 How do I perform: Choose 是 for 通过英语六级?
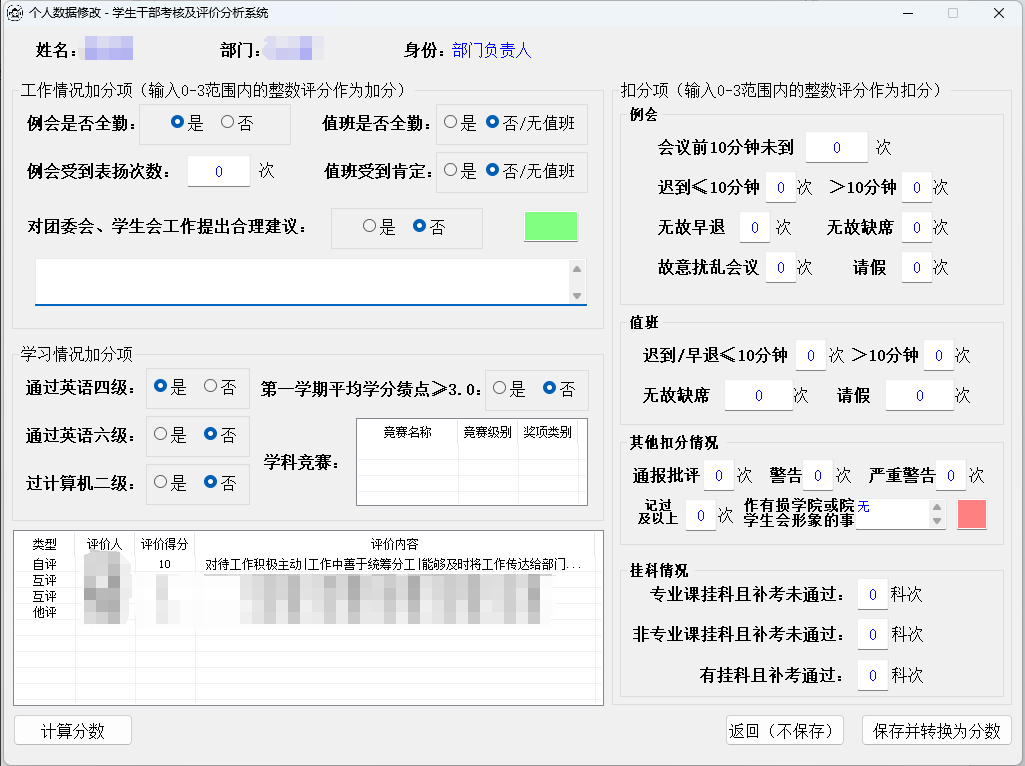[161, 434]
